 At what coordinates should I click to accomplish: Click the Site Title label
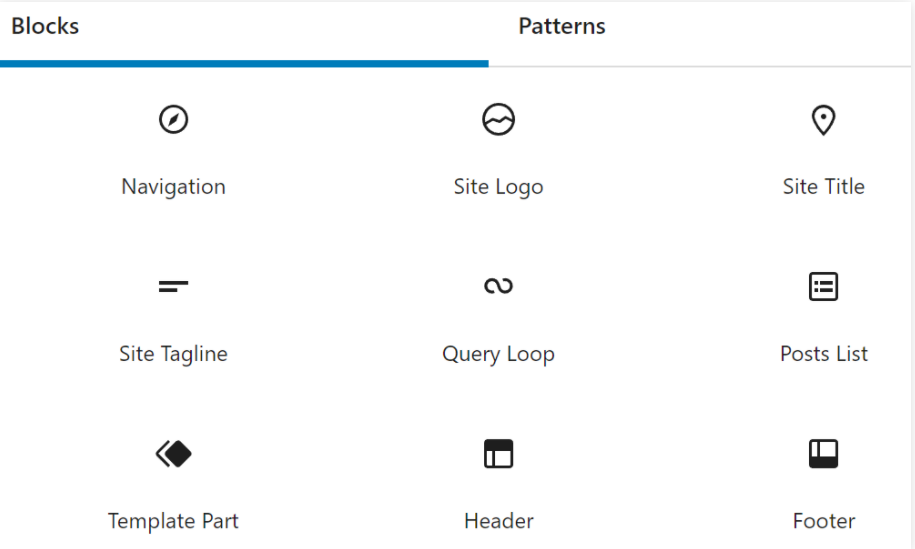click(x=823, y=187)
